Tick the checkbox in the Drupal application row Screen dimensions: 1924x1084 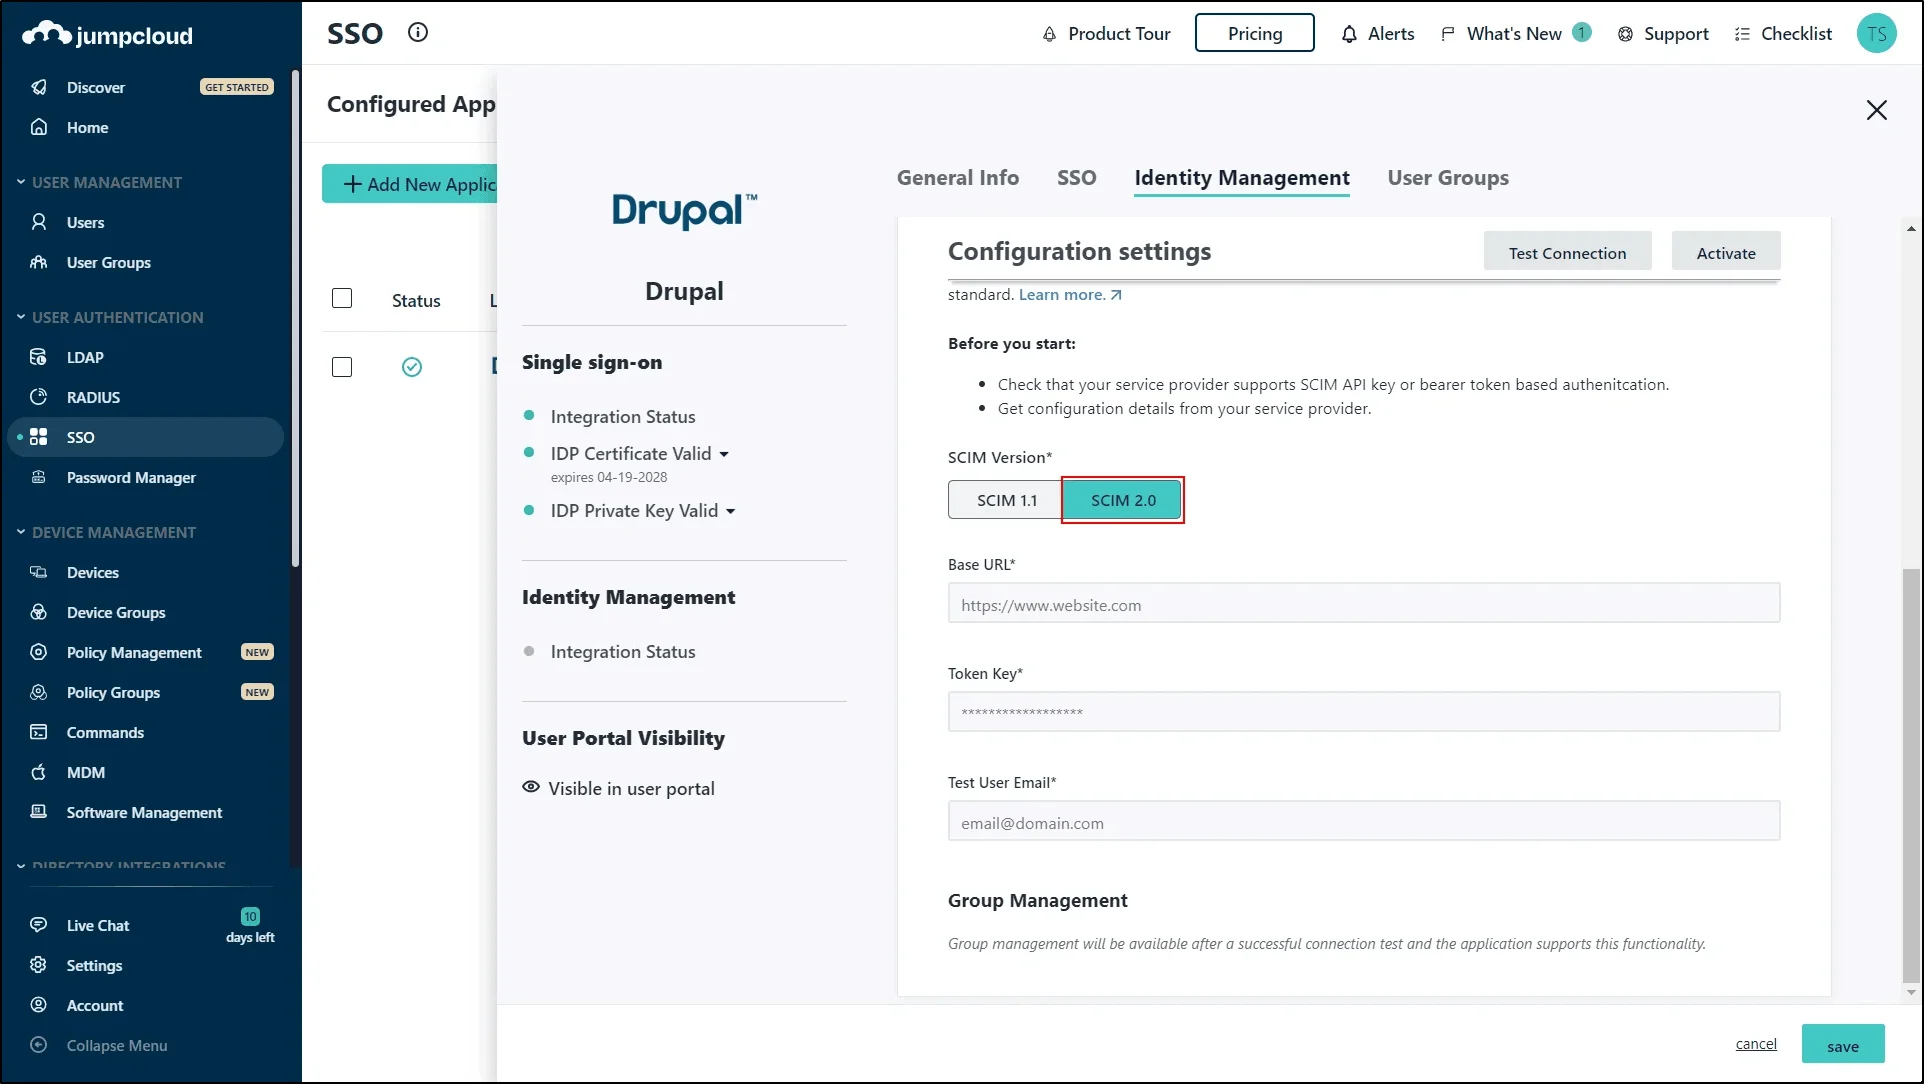pyautogui.click(x=342, y=367)
